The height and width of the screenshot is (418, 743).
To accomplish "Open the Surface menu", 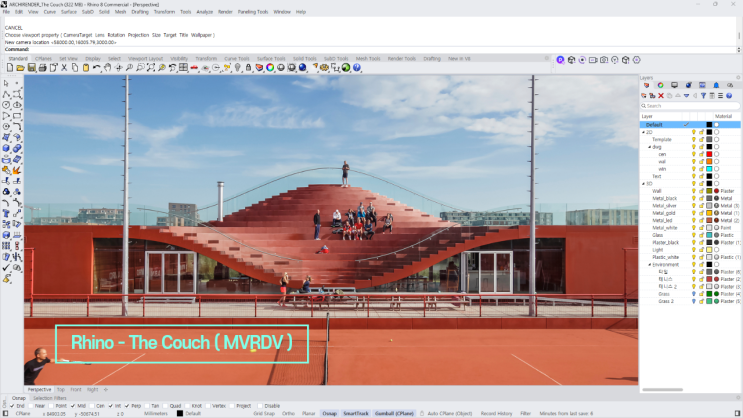I will click(69, 12).
